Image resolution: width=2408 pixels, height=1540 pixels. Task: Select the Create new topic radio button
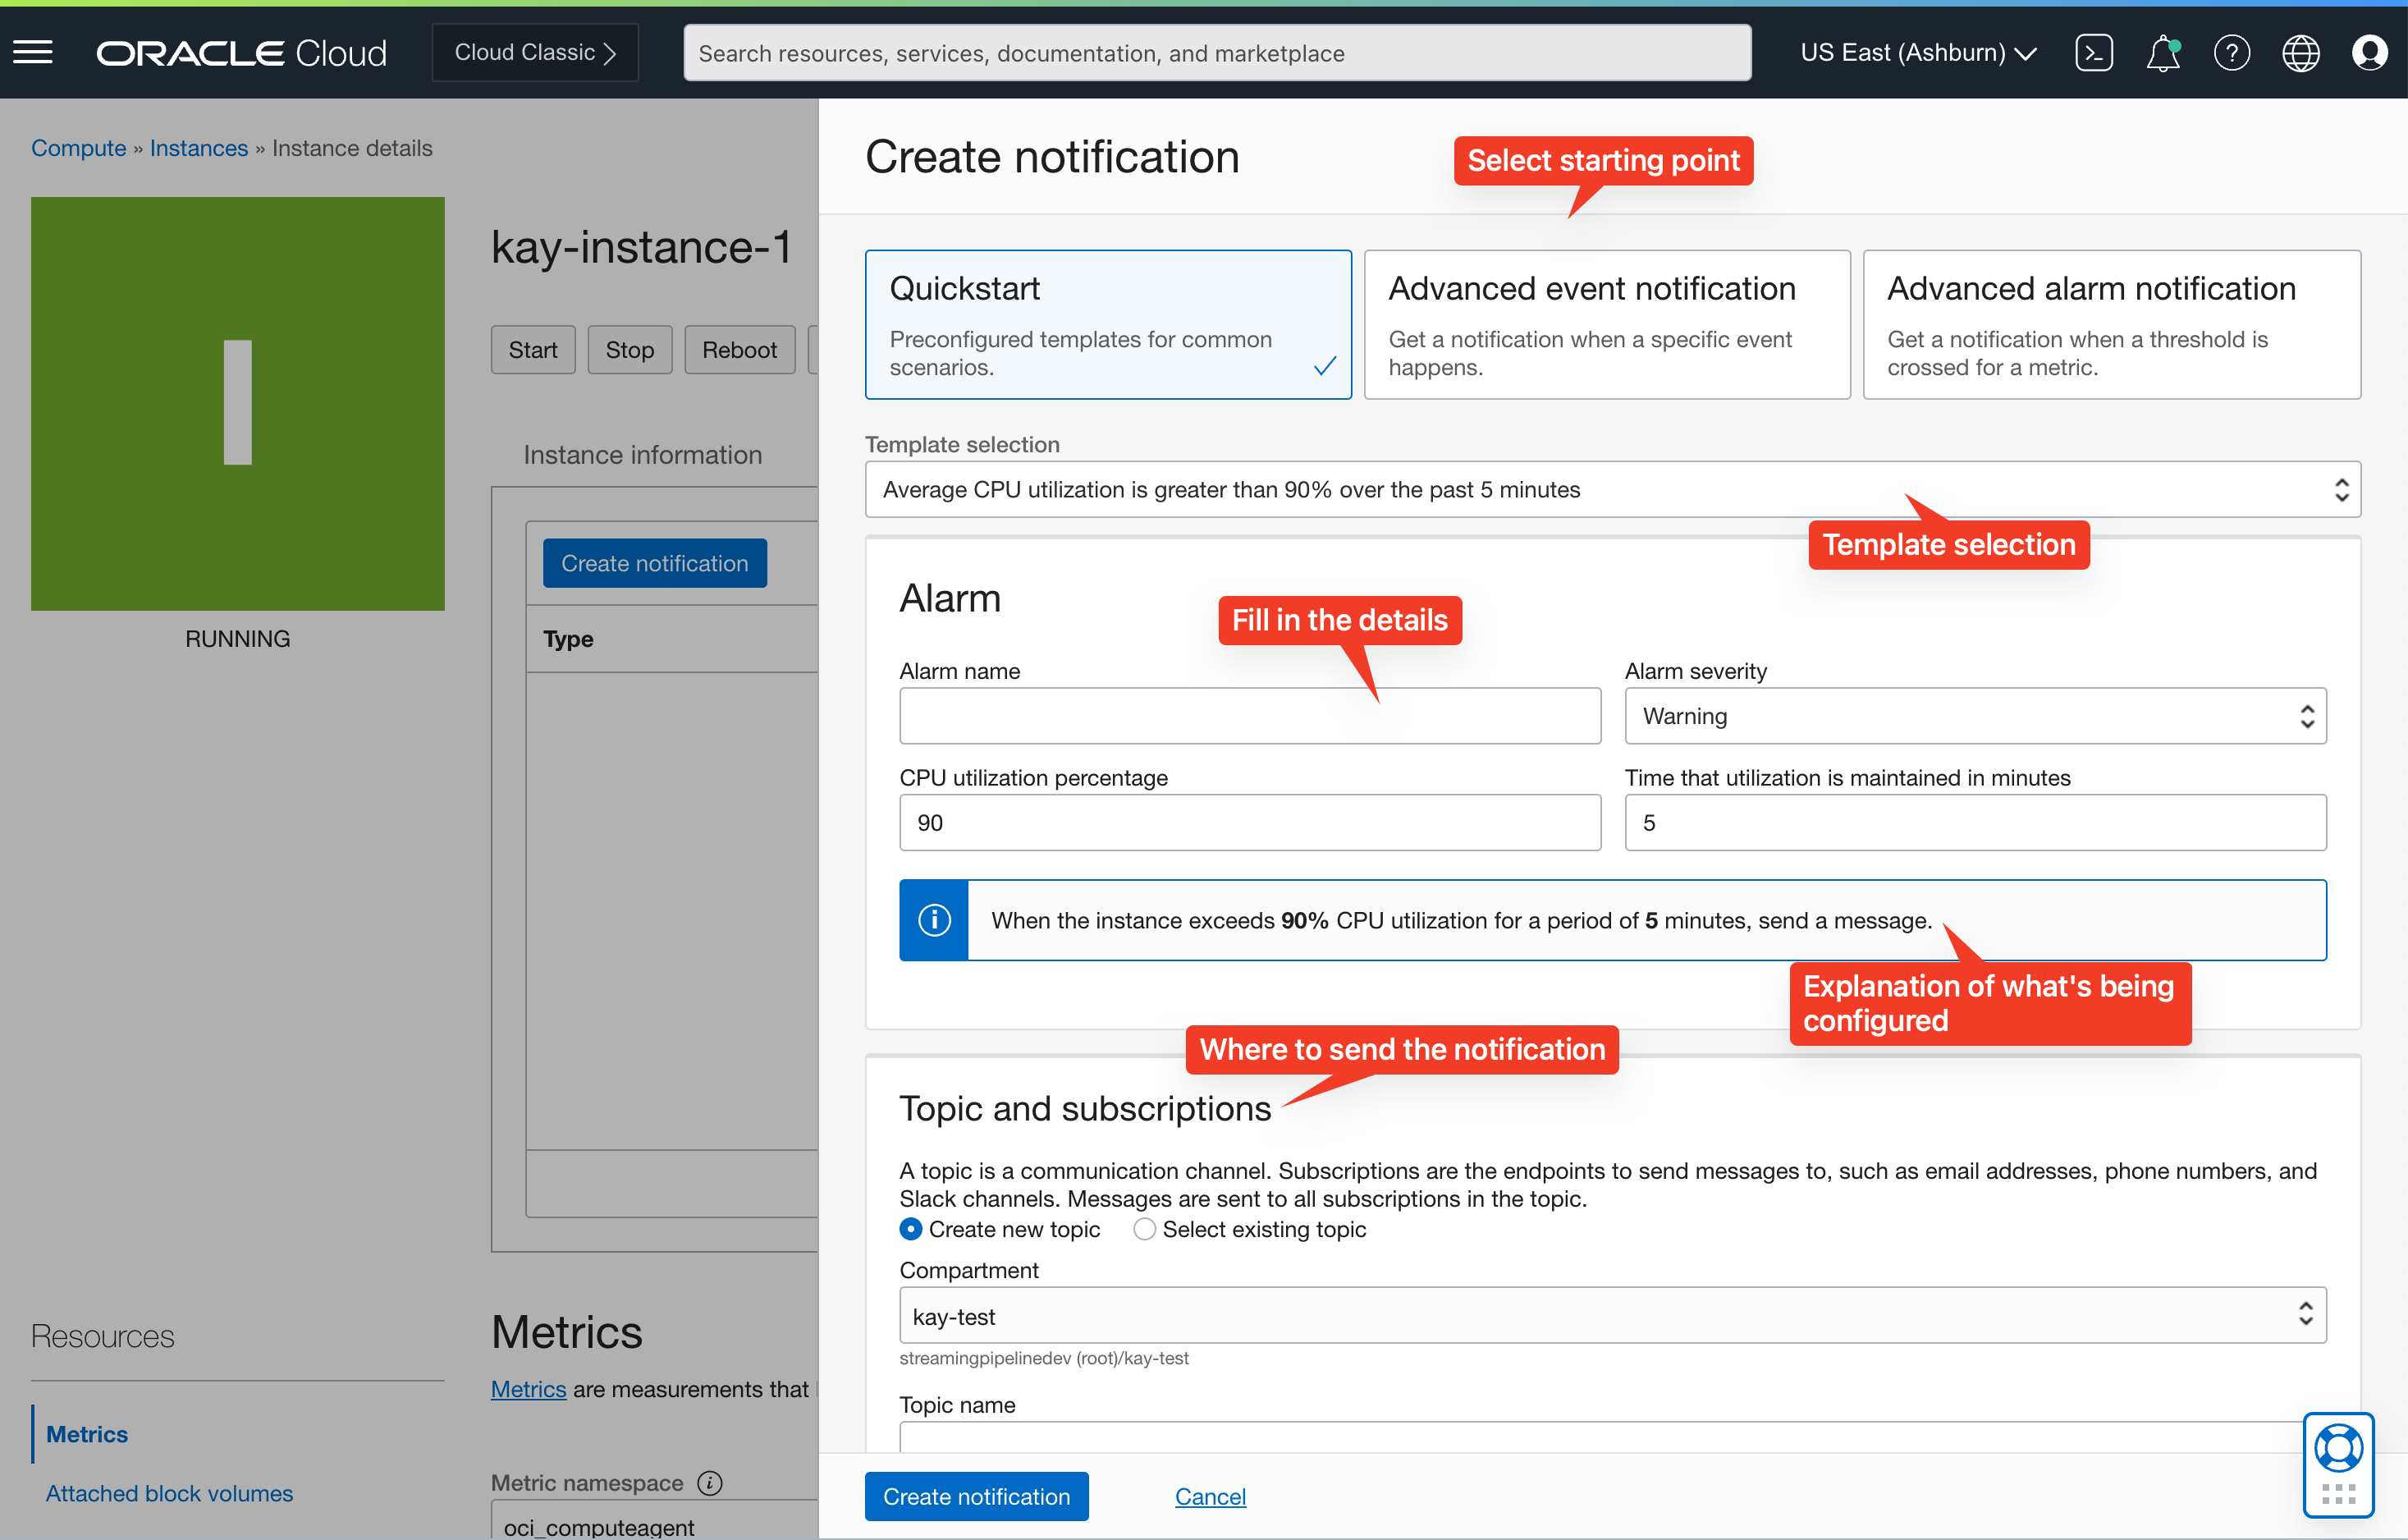tap(911, 1229)
